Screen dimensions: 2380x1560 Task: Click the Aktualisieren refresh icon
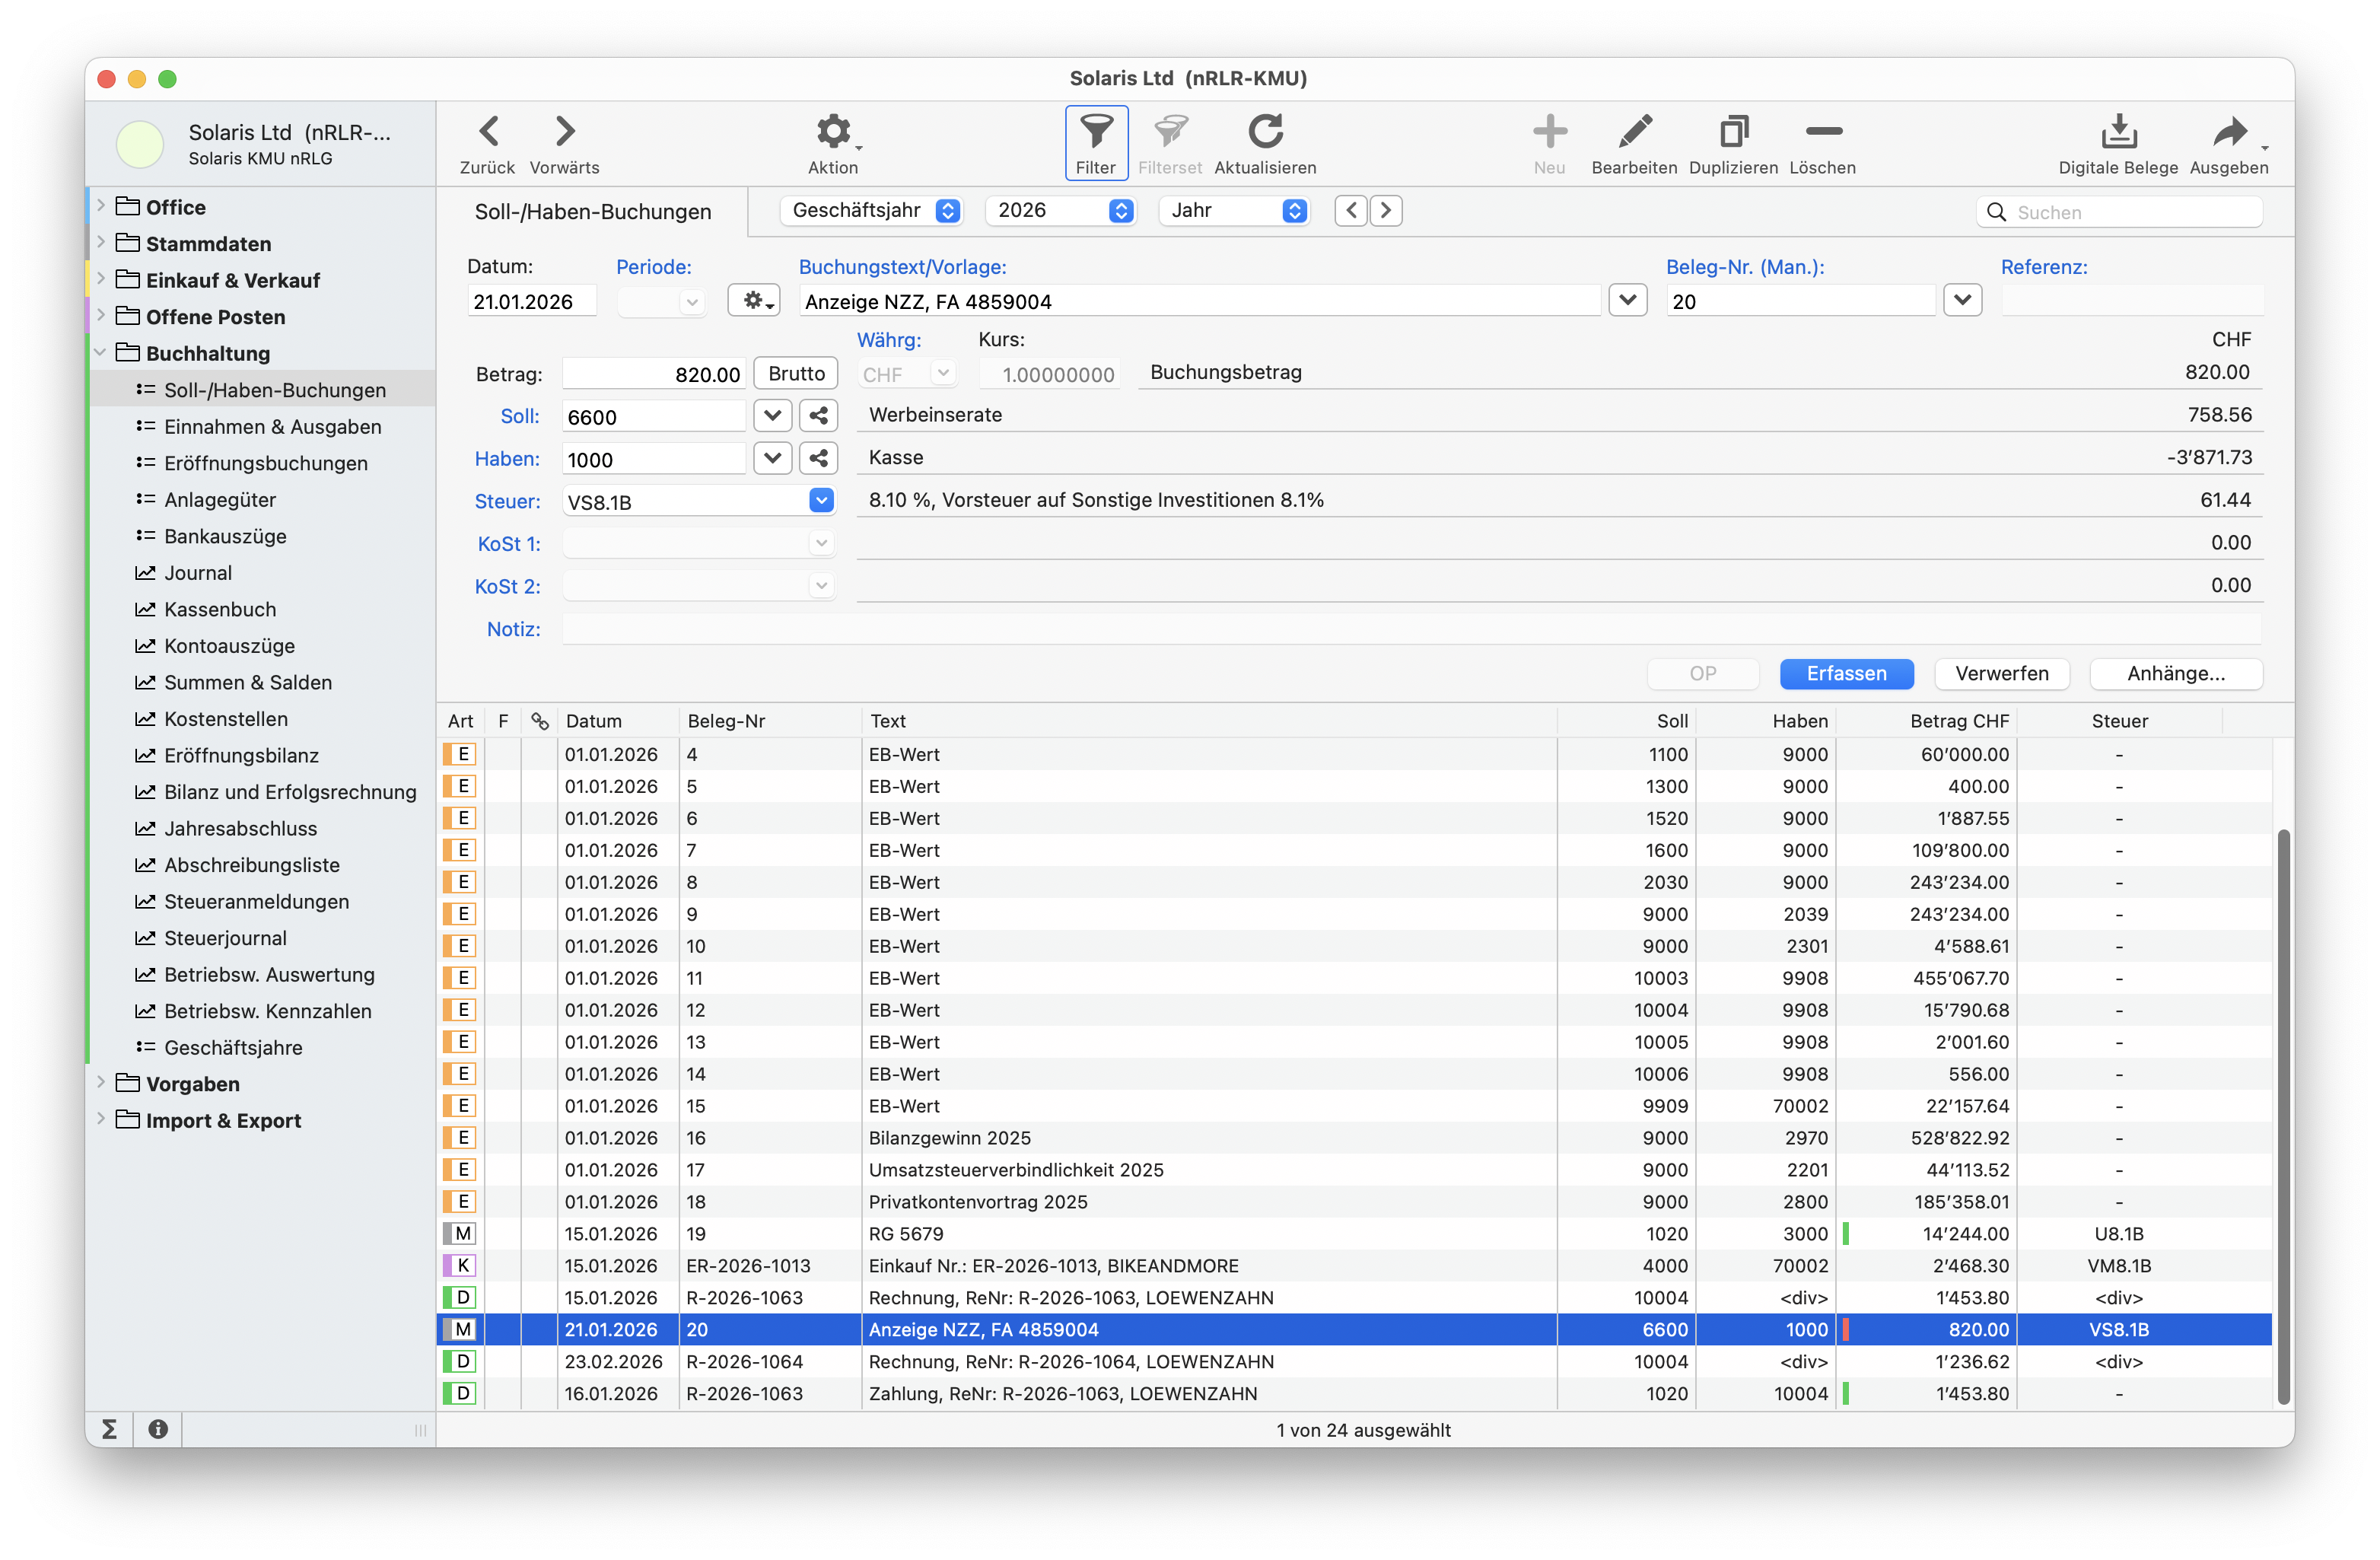pyautogui.click(x=1265, y=132)
